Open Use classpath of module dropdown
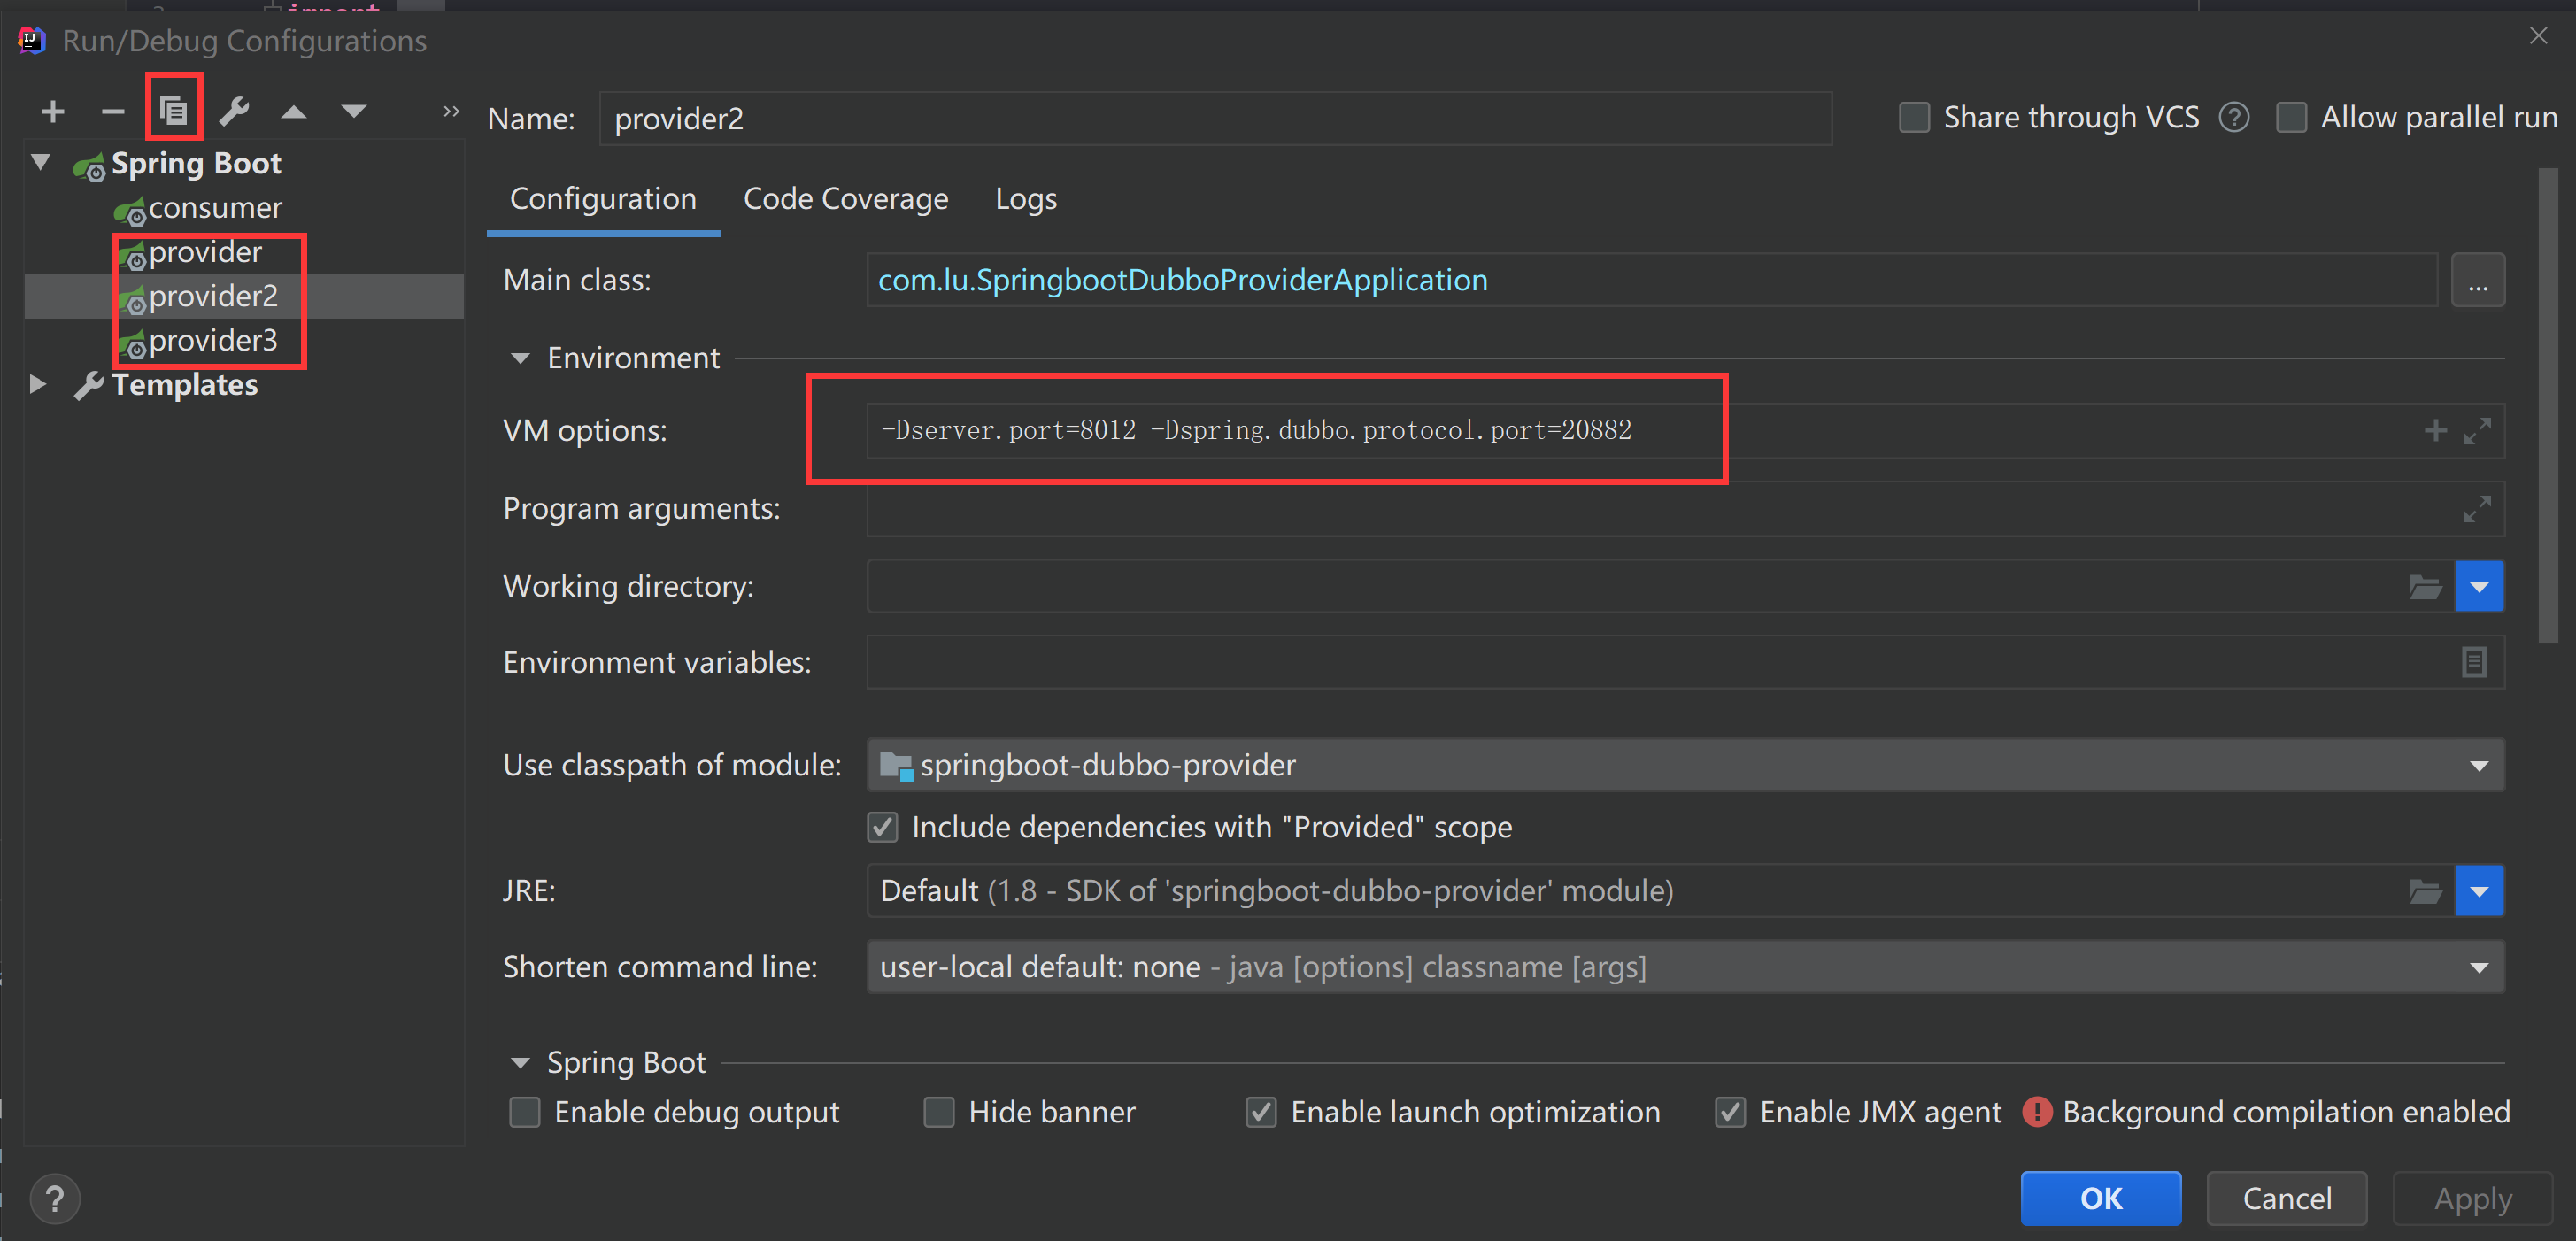 pos(2478,766)
